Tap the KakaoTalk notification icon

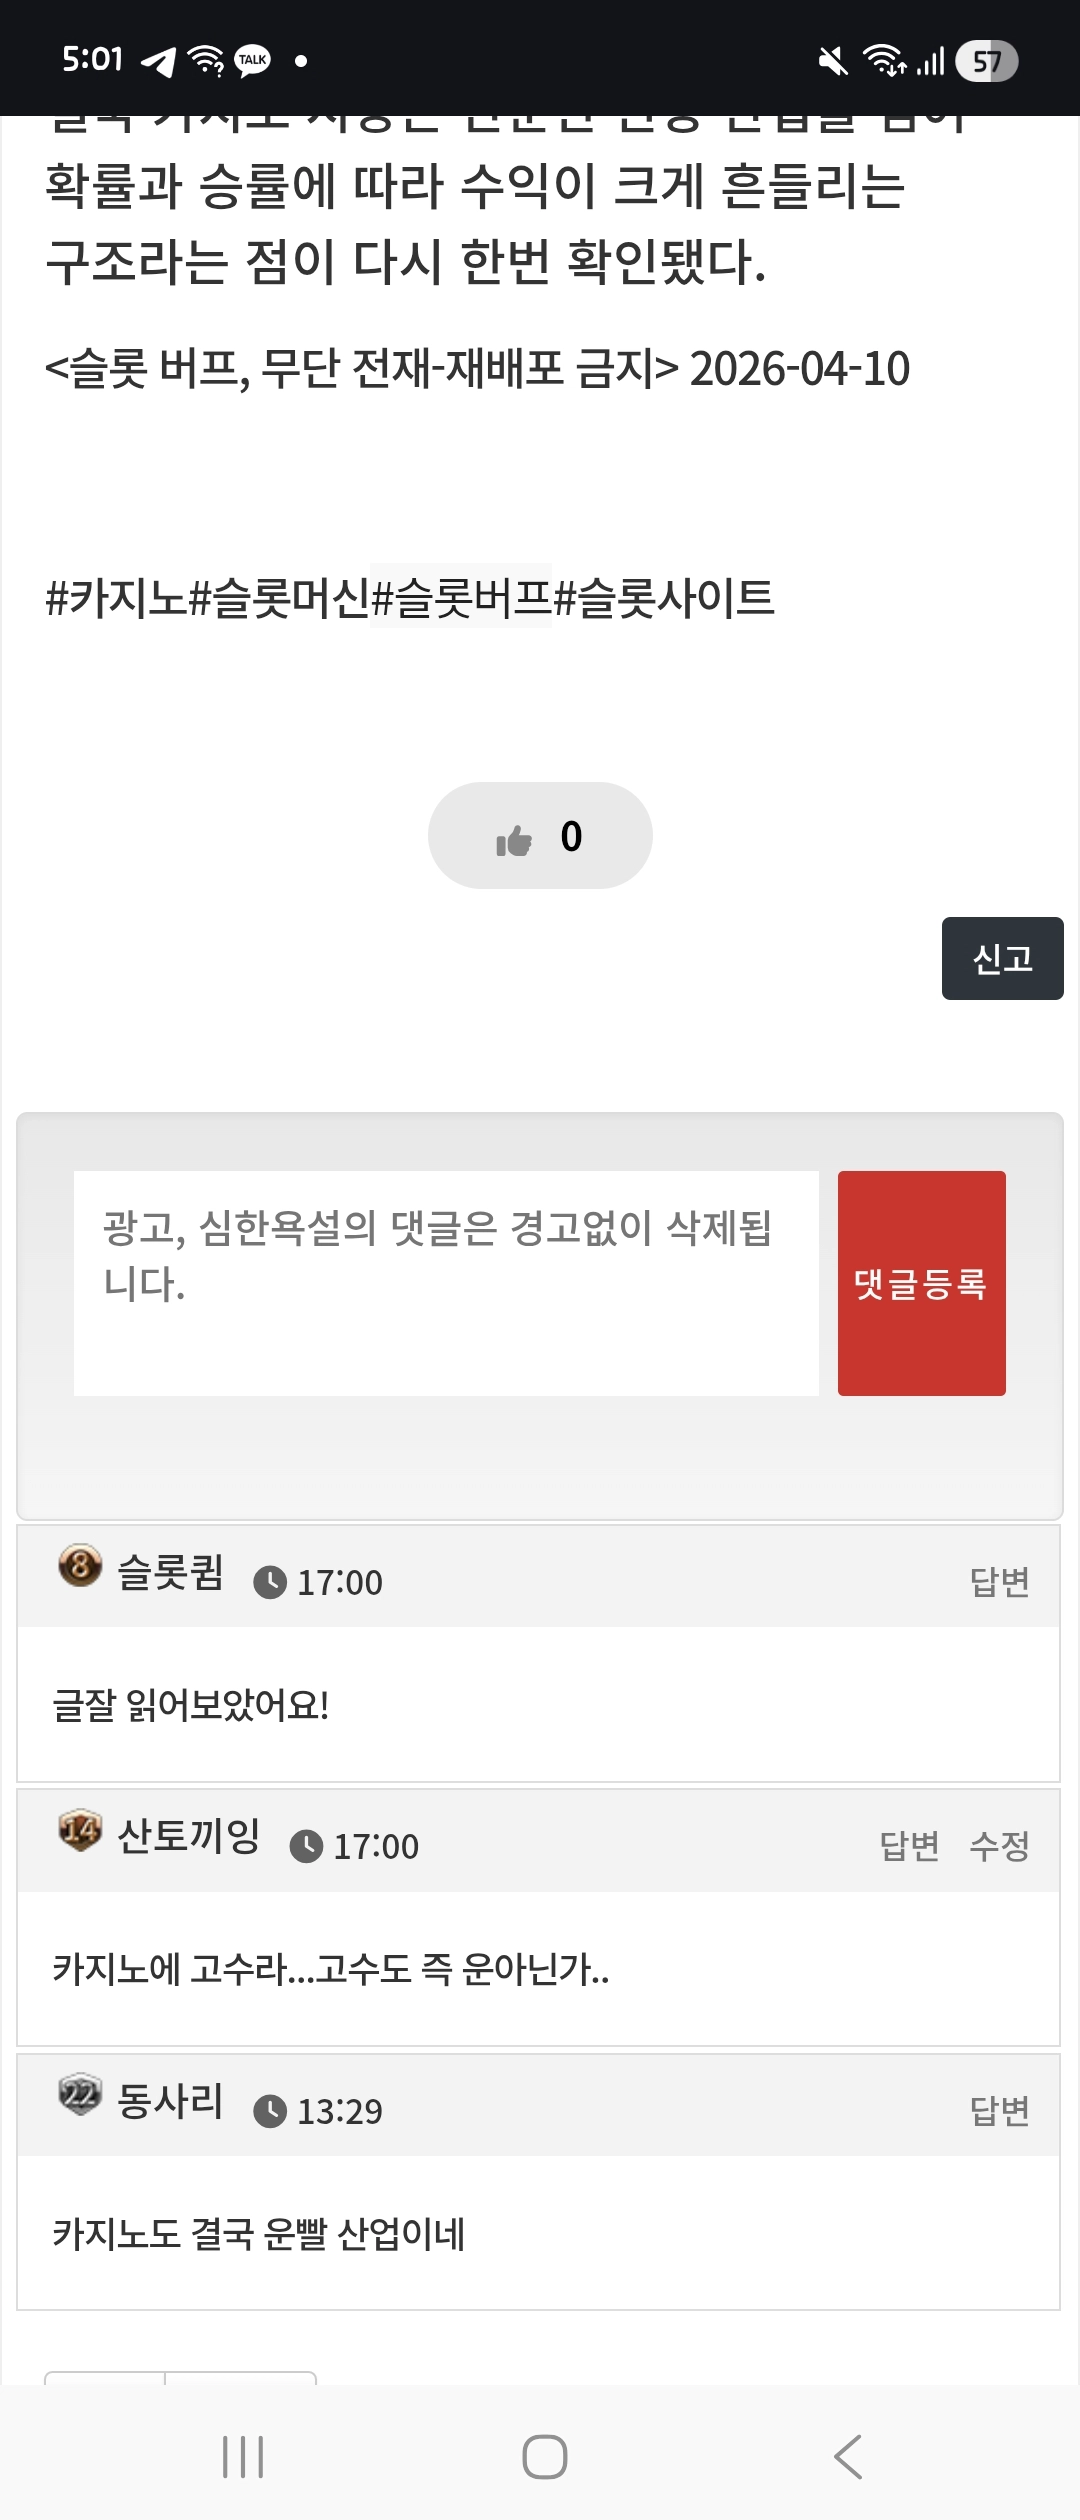point(252,61)
